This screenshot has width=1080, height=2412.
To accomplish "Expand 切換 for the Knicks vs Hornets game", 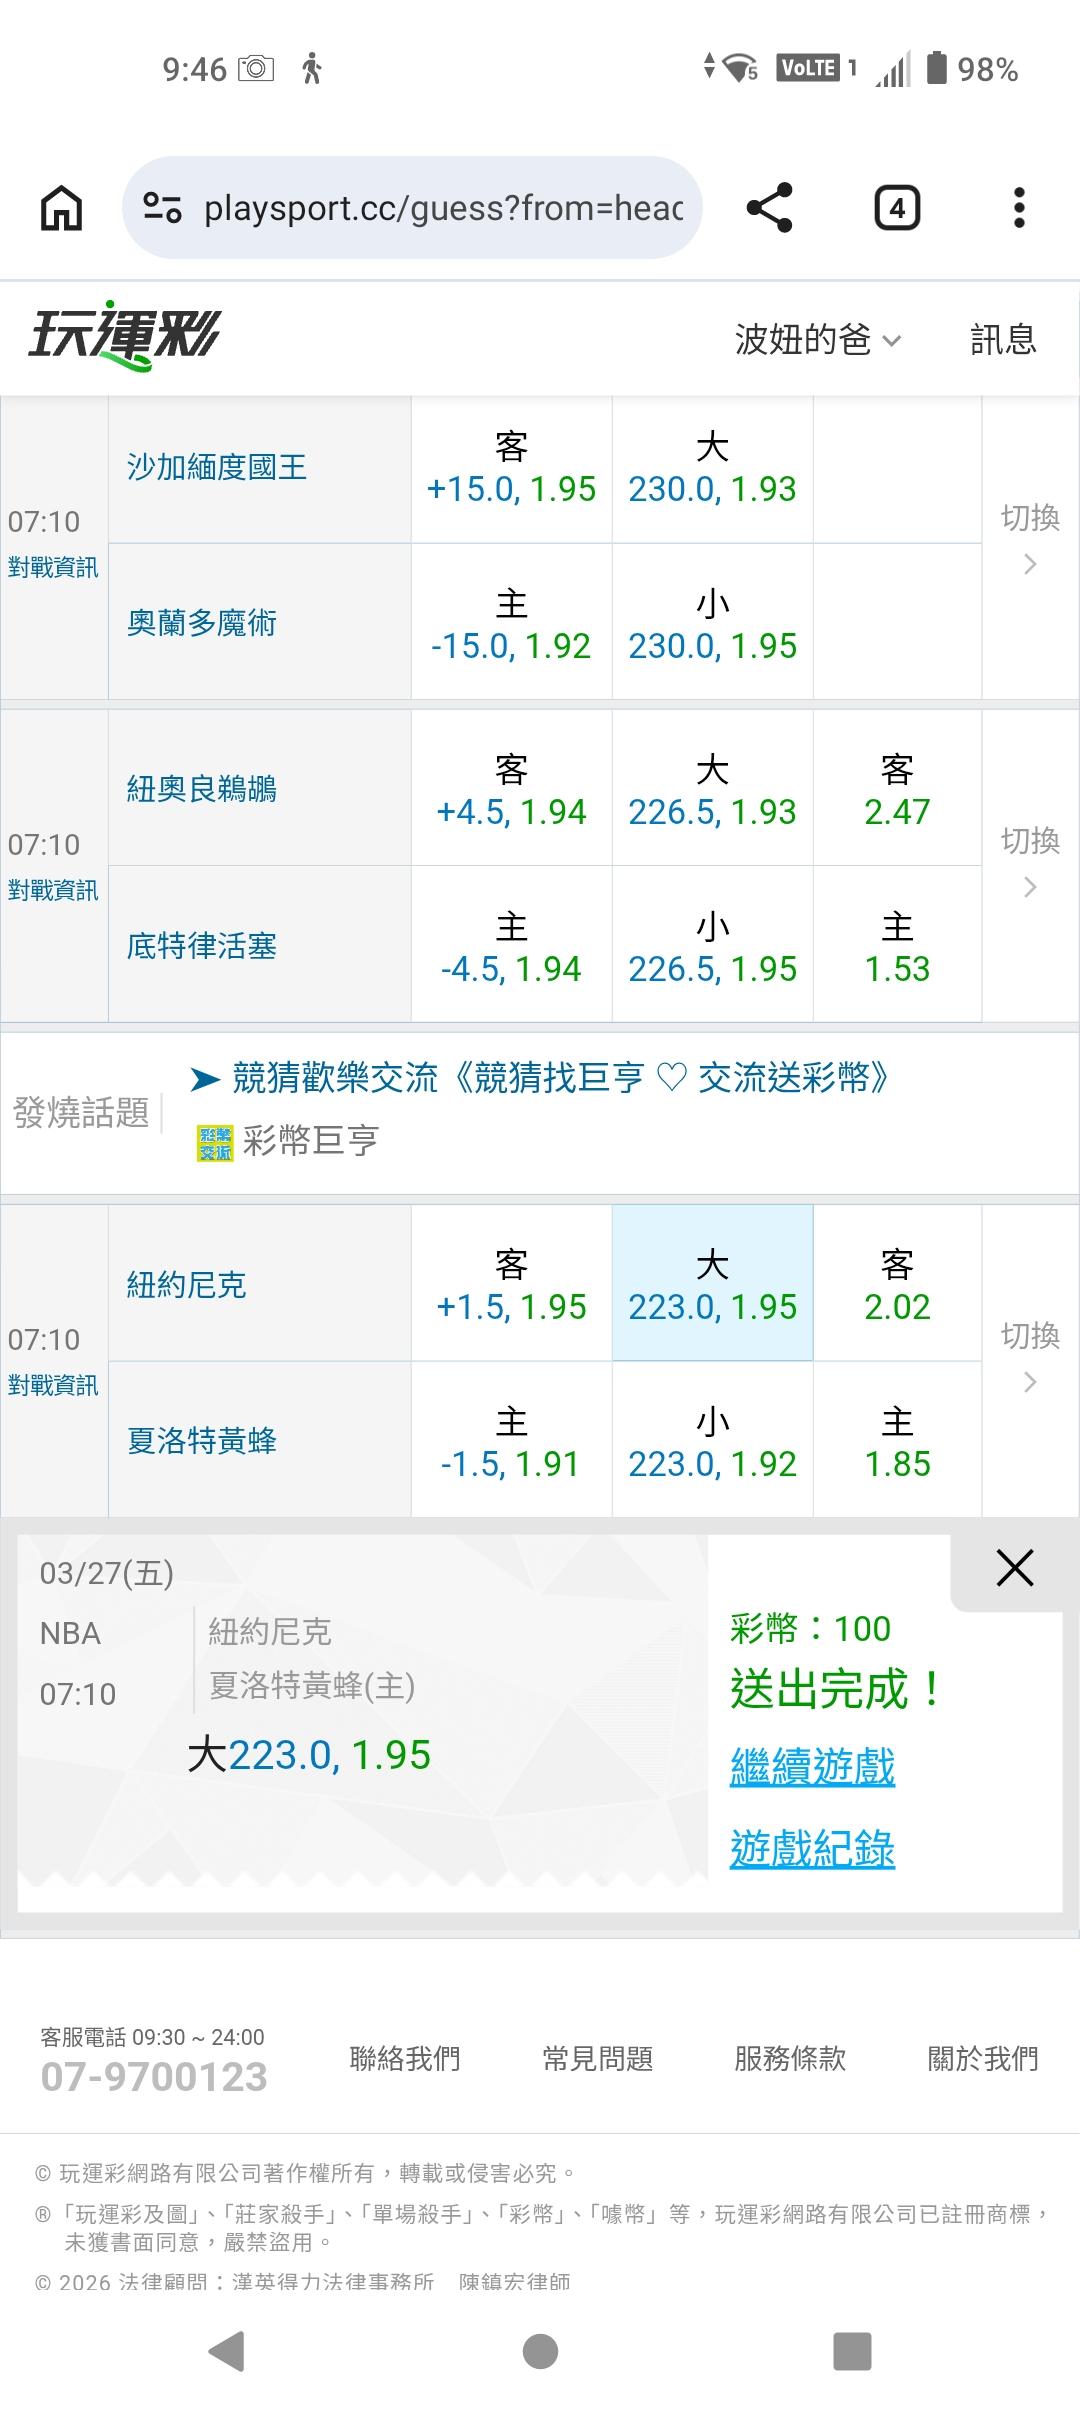I will click(1030, 1356).
